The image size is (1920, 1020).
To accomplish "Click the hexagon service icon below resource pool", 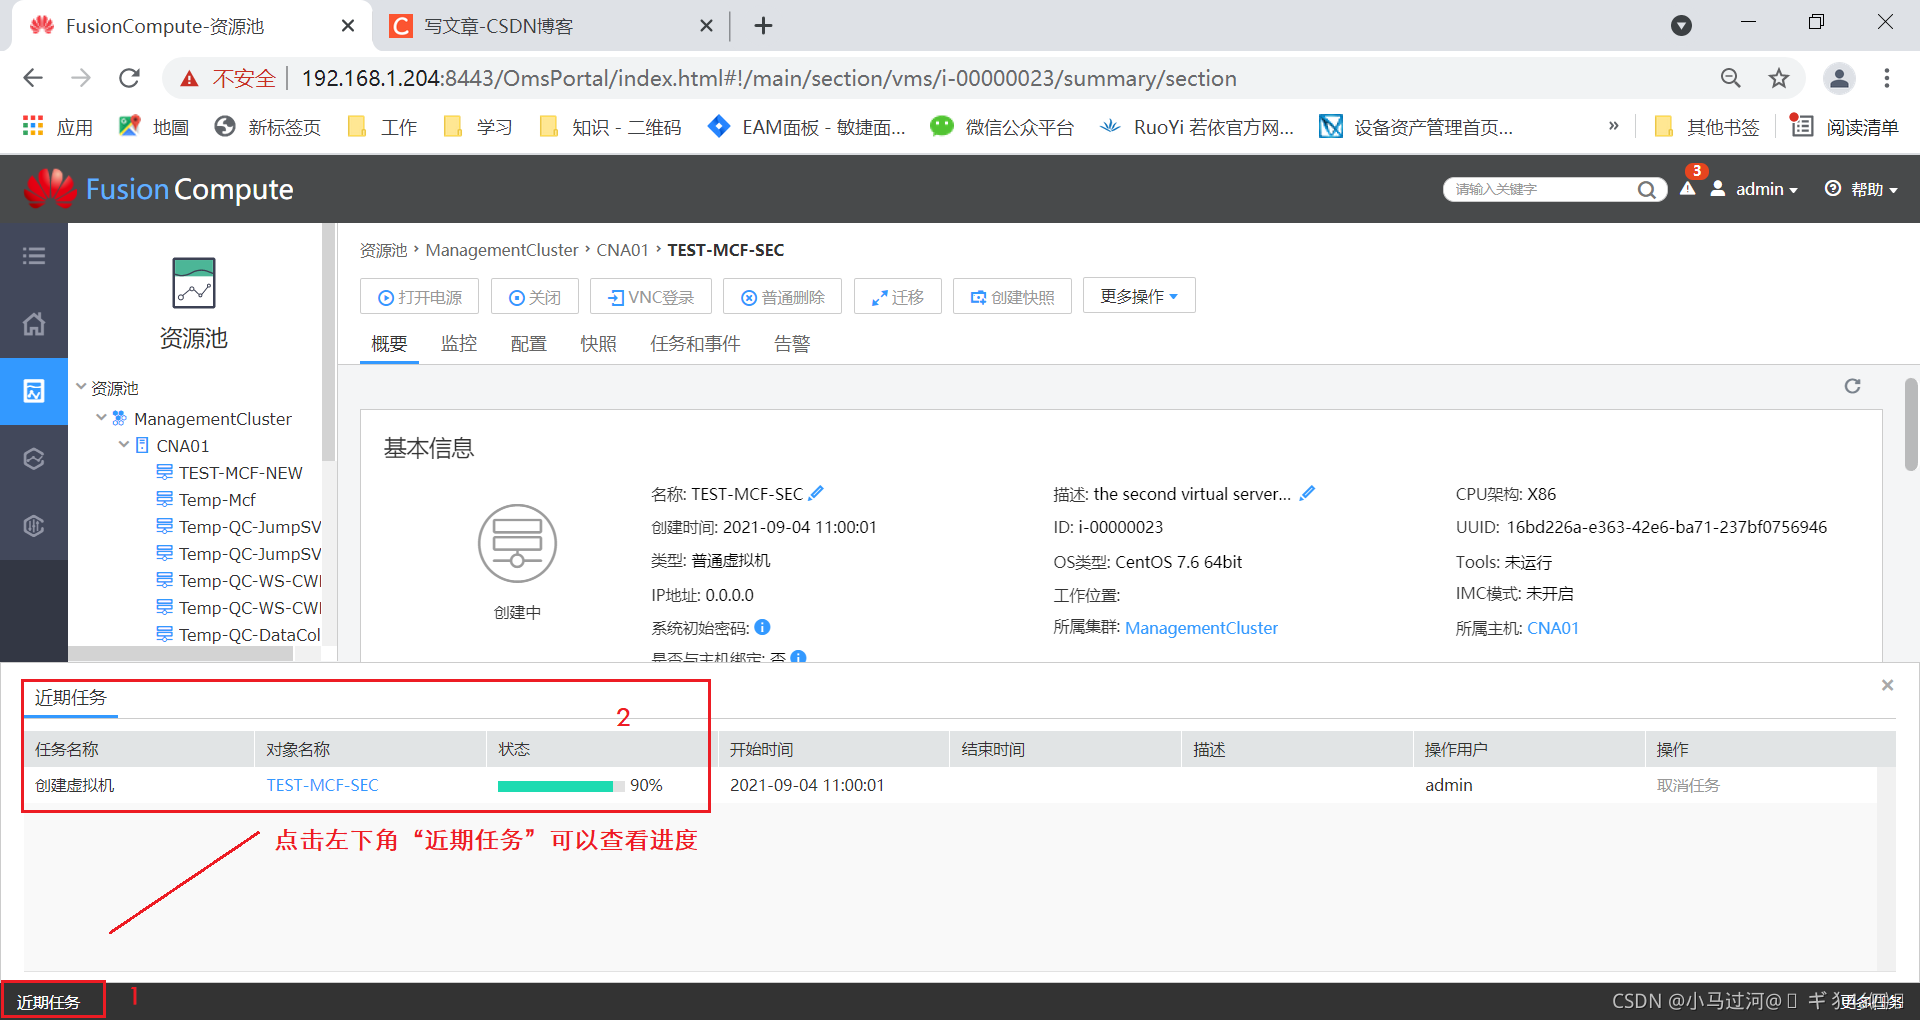I will pos(34,458).
